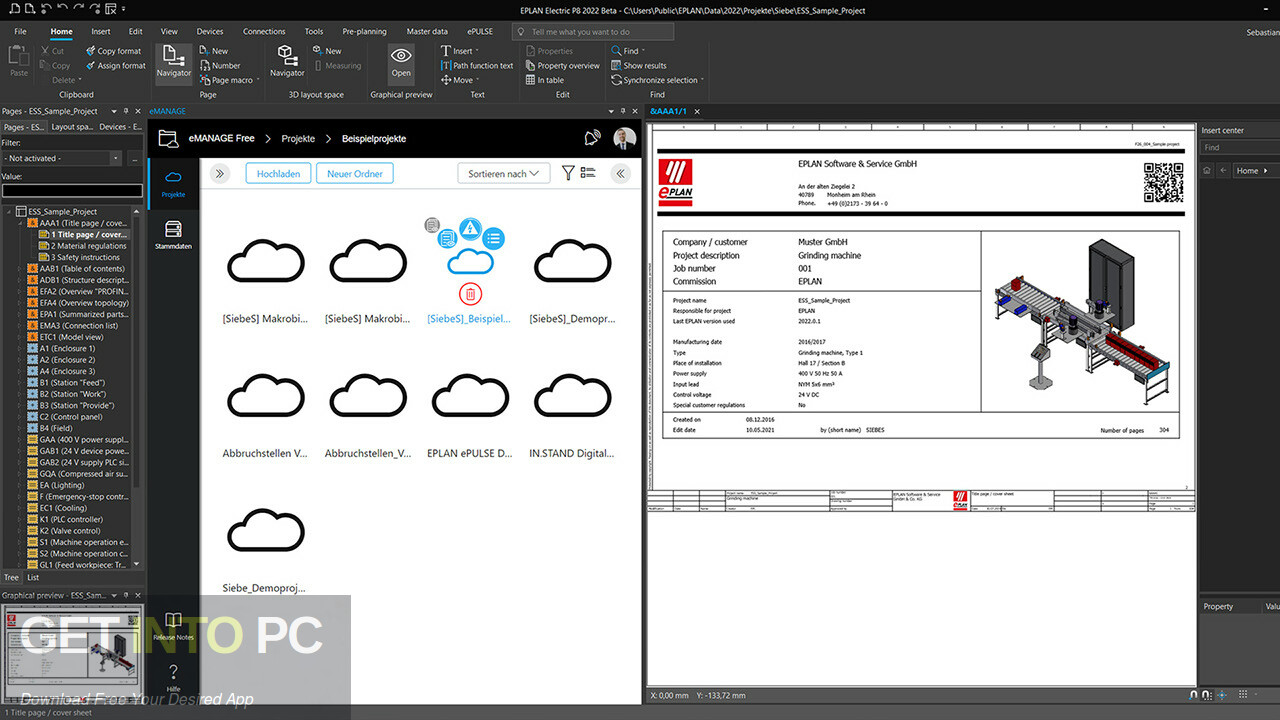Toggle eMANAGE list view icon
Screen dimensions: 1280x720
588,173
